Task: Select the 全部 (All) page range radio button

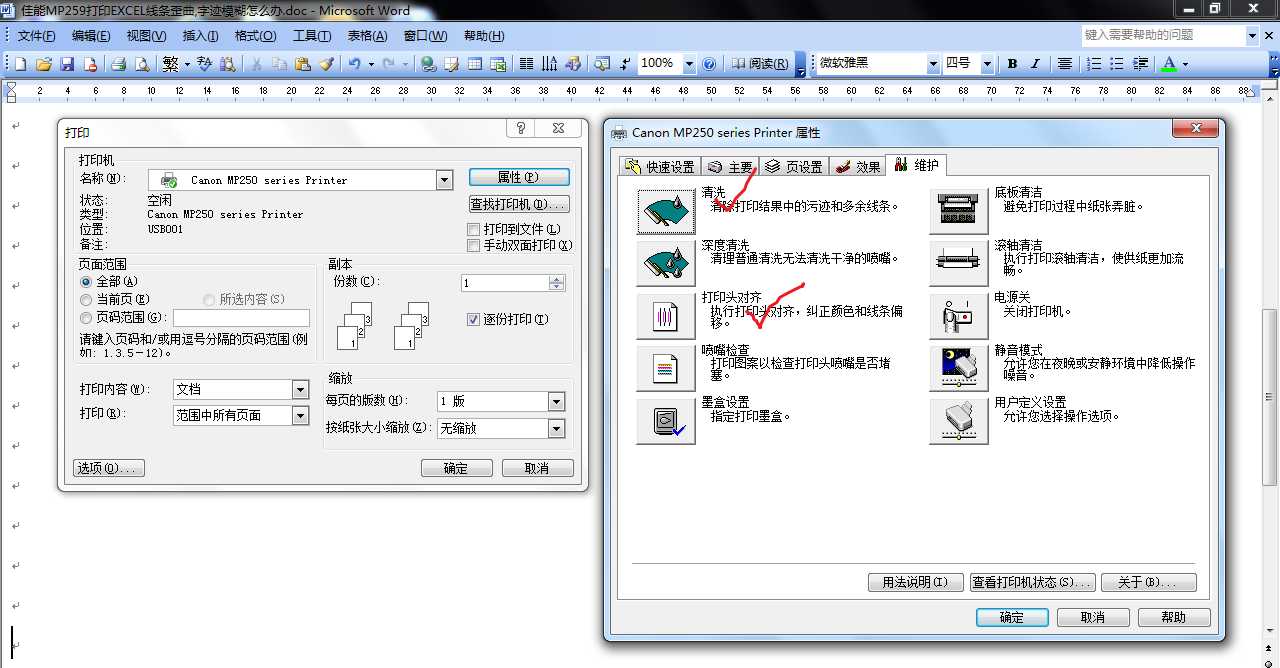Action: pyautogui.click(x=86, y=282)
